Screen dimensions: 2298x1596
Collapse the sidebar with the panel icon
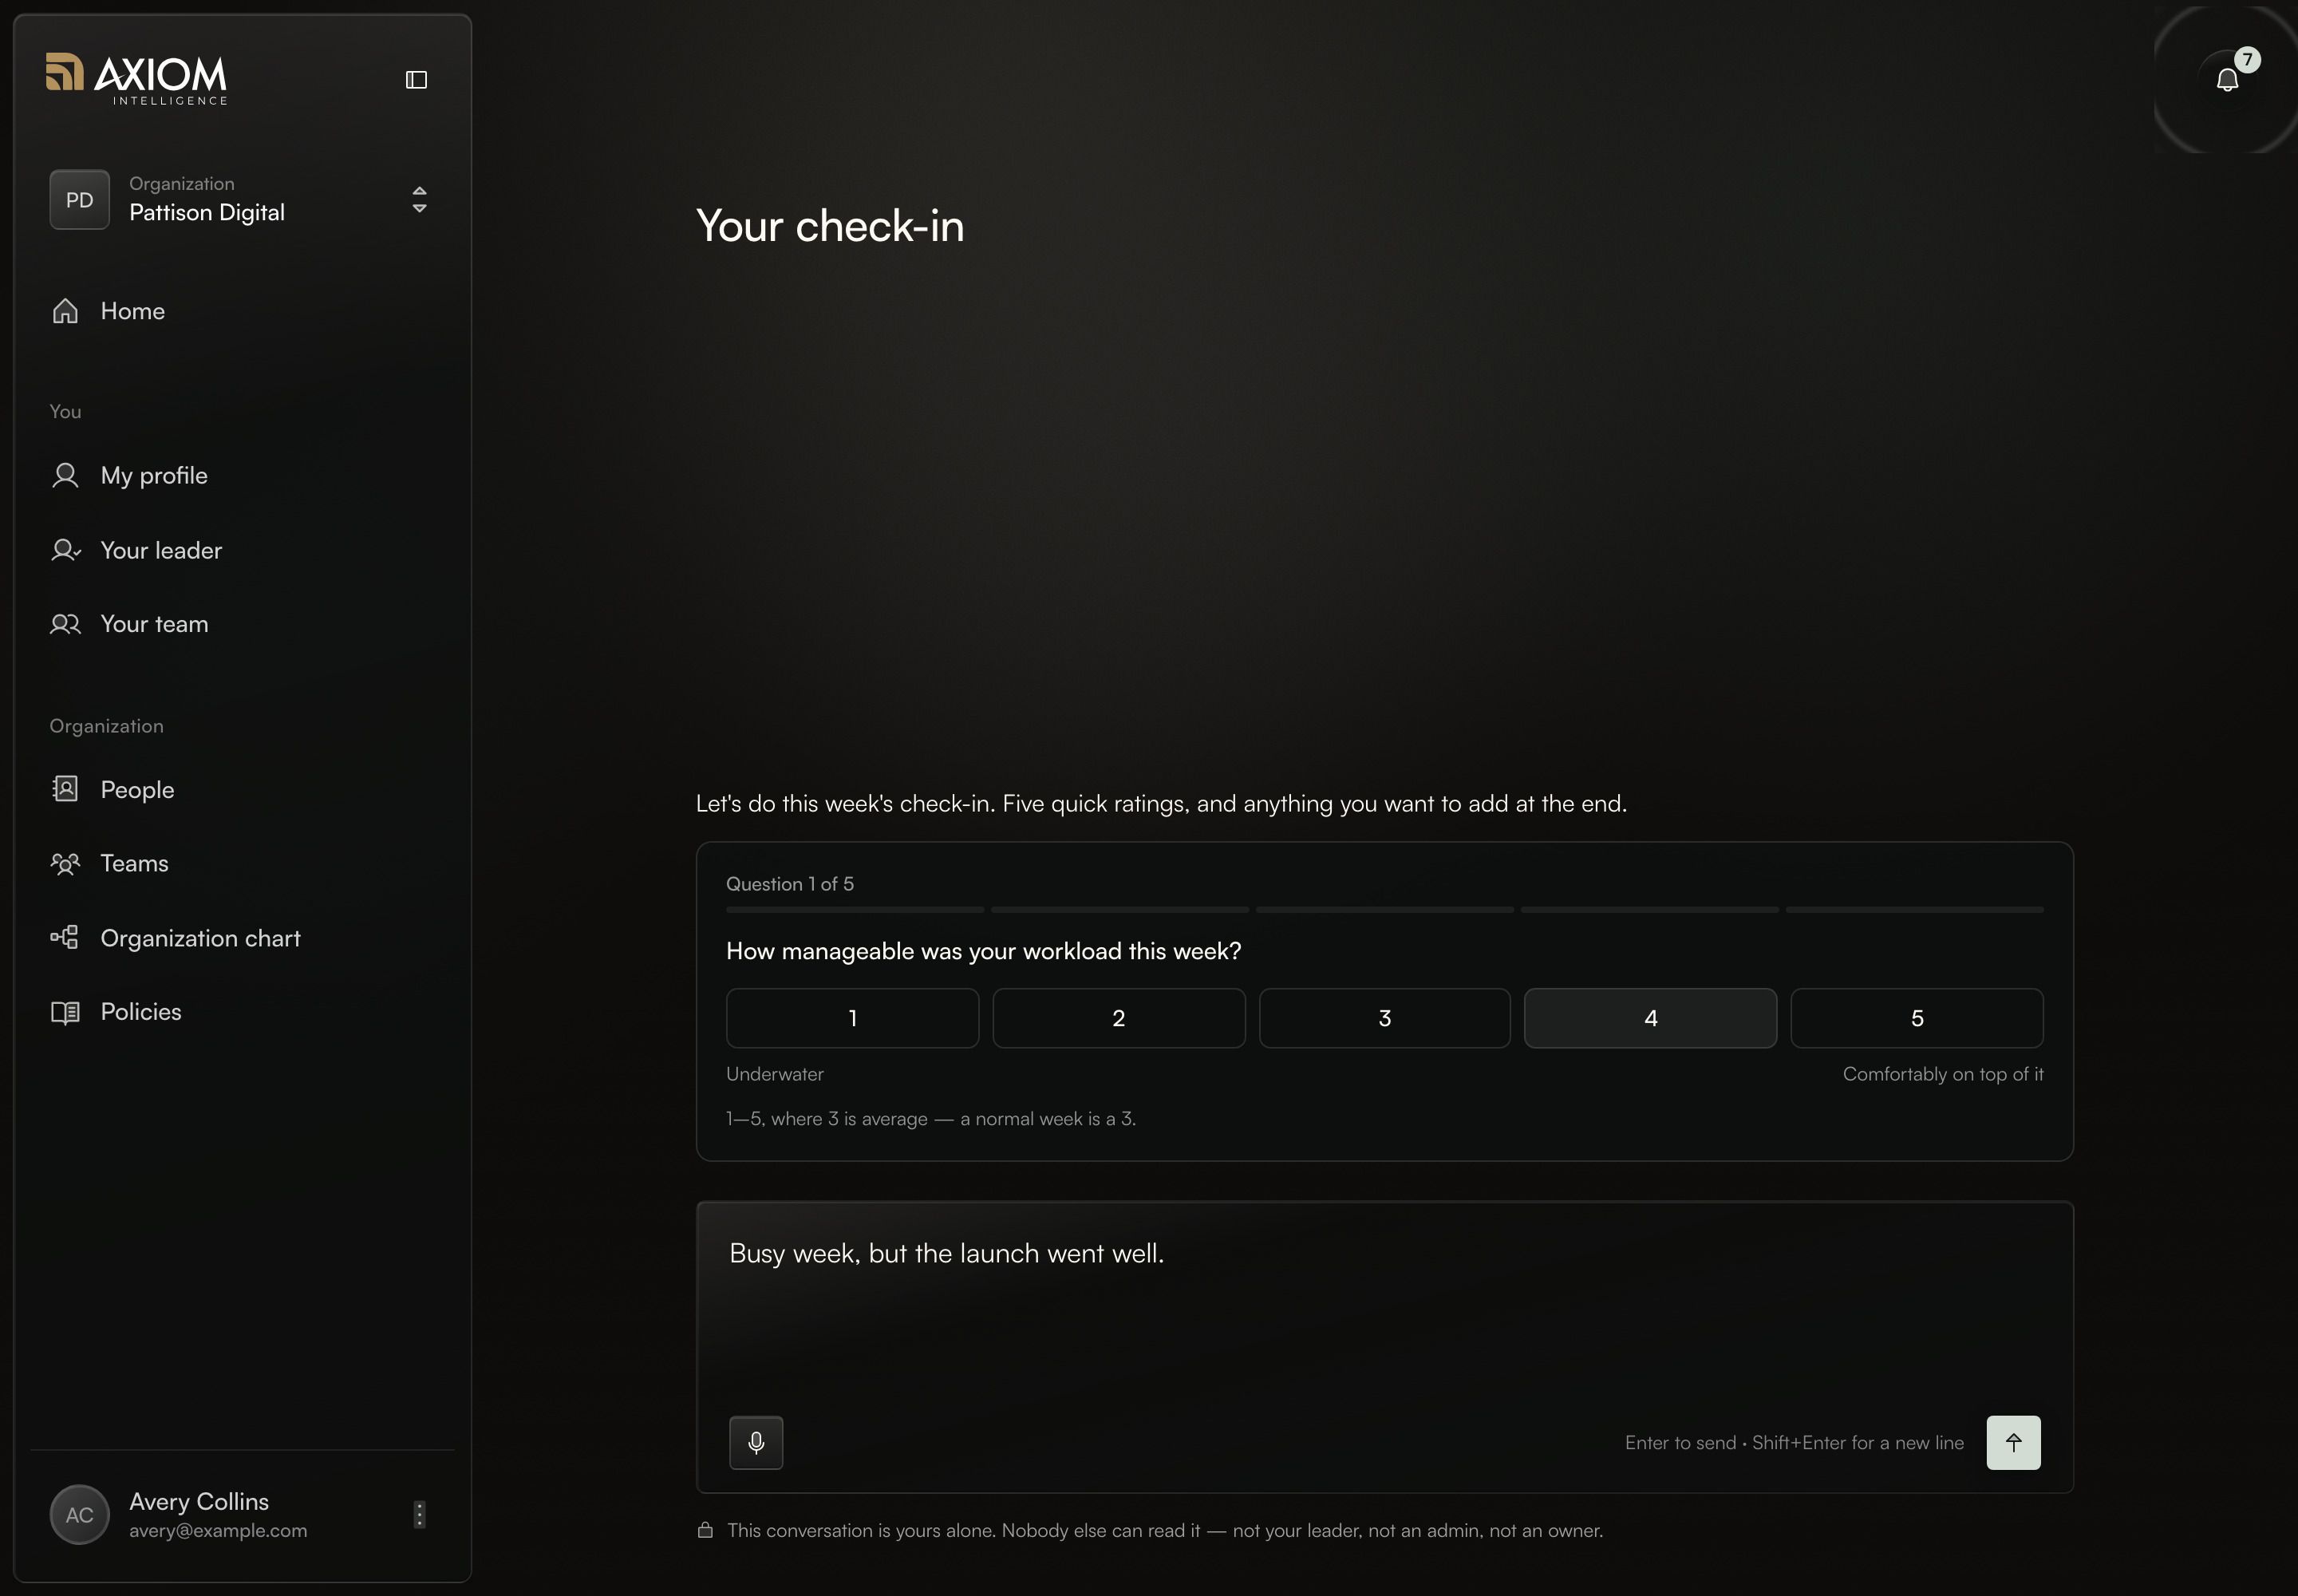[x=416, y=80]
